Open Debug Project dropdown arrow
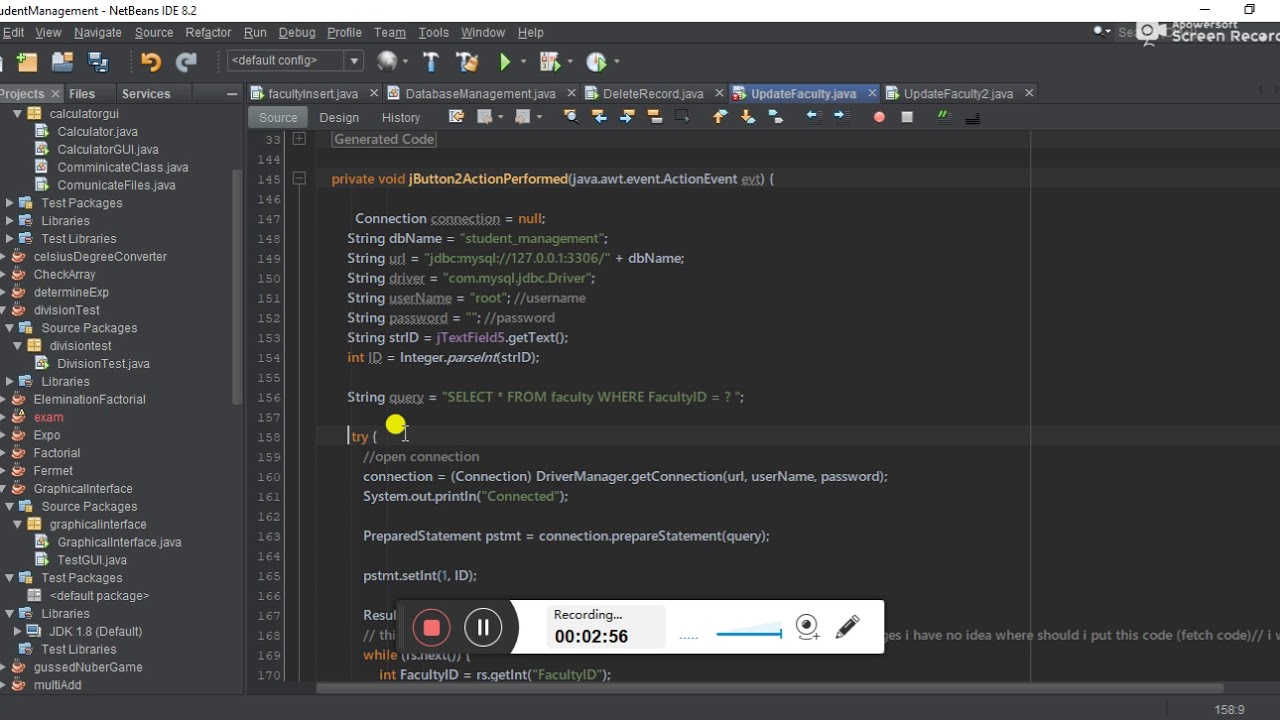 pos(569,62)
